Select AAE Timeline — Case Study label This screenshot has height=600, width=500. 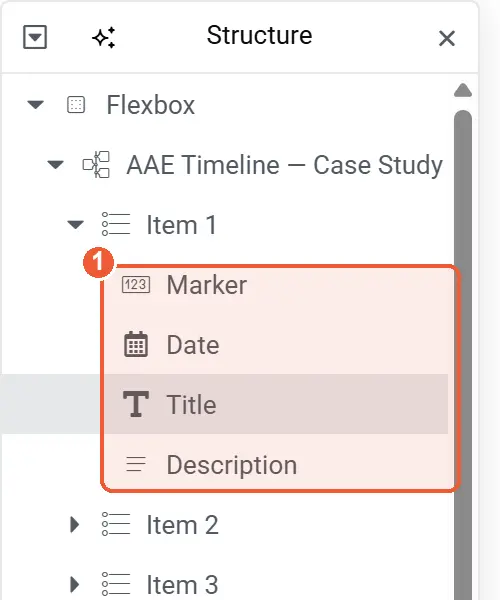[285, 165]
